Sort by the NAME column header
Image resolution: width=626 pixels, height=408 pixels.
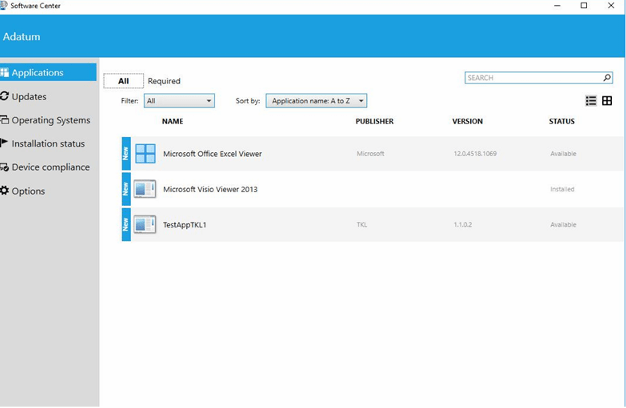click(172, 122)
